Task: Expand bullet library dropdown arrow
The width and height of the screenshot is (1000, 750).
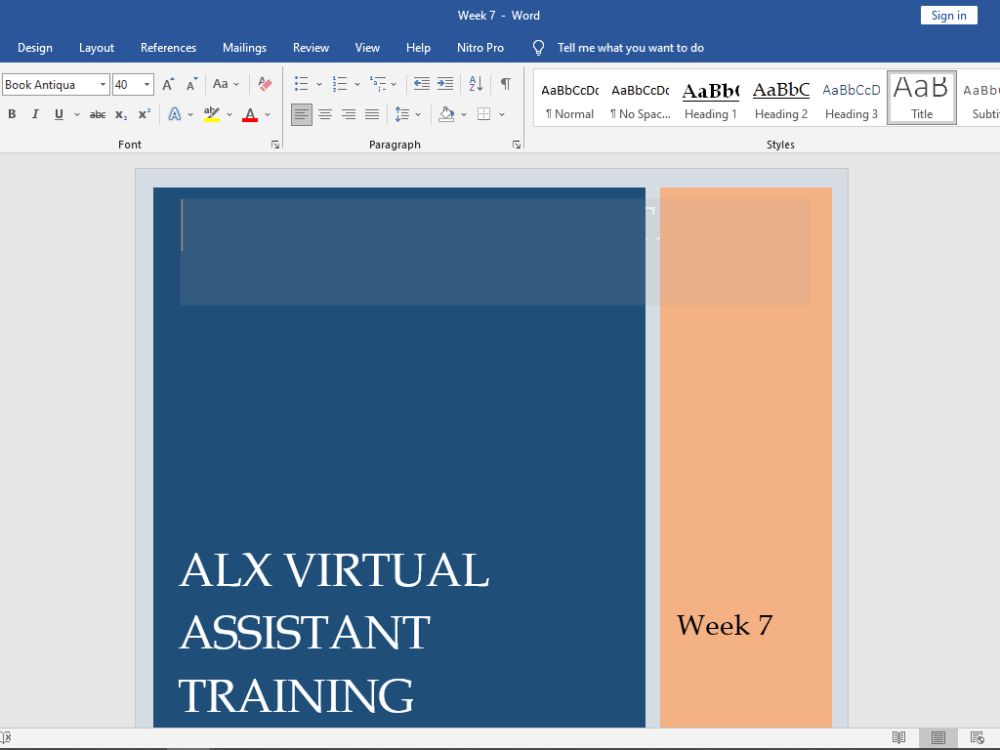Action: [319, 84]
